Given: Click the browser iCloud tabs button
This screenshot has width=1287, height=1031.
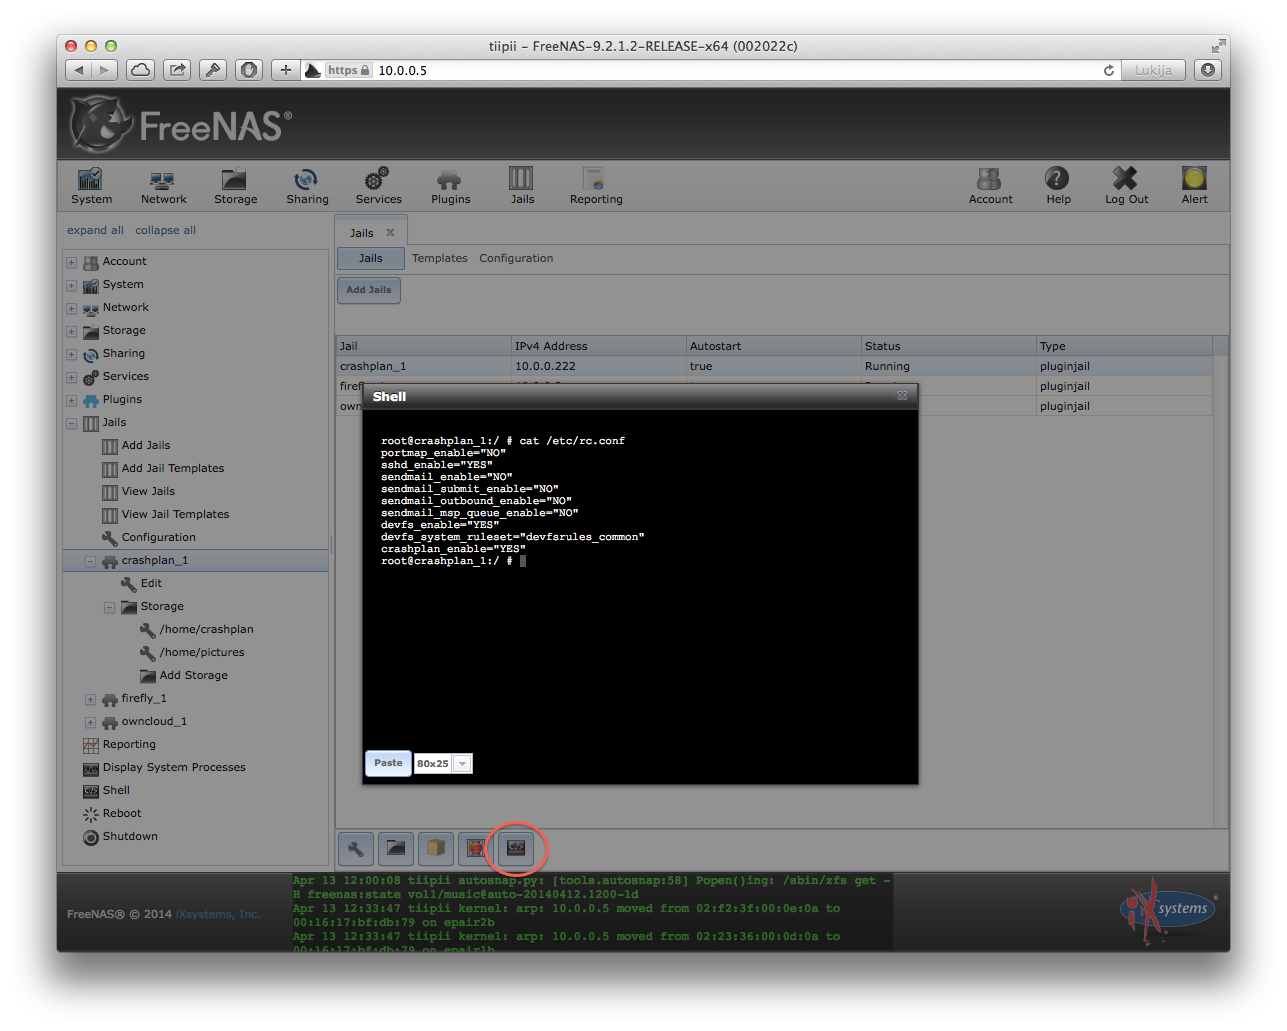Looking at the screenshot, I should [141, 70].
